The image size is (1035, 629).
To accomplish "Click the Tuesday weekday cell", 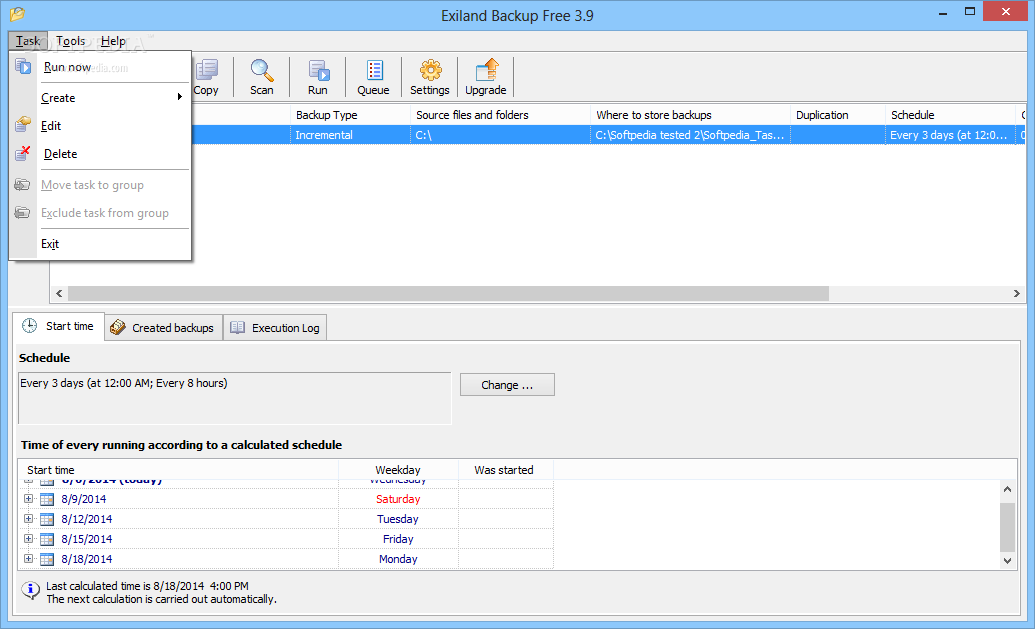I will (x=398, y=519).
